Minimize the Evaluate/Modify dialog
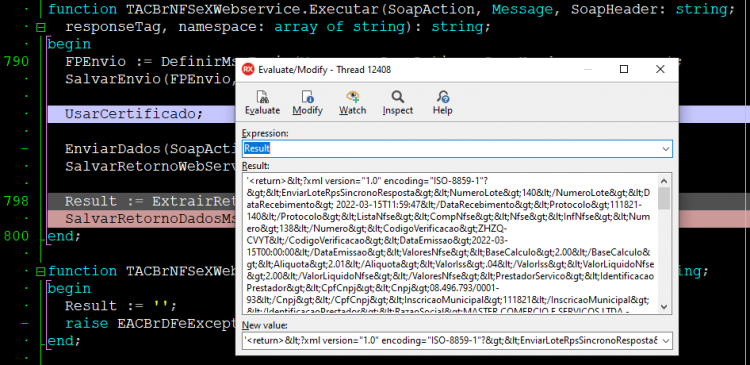This screenshot has height=365, width=750. pos(588,69)
